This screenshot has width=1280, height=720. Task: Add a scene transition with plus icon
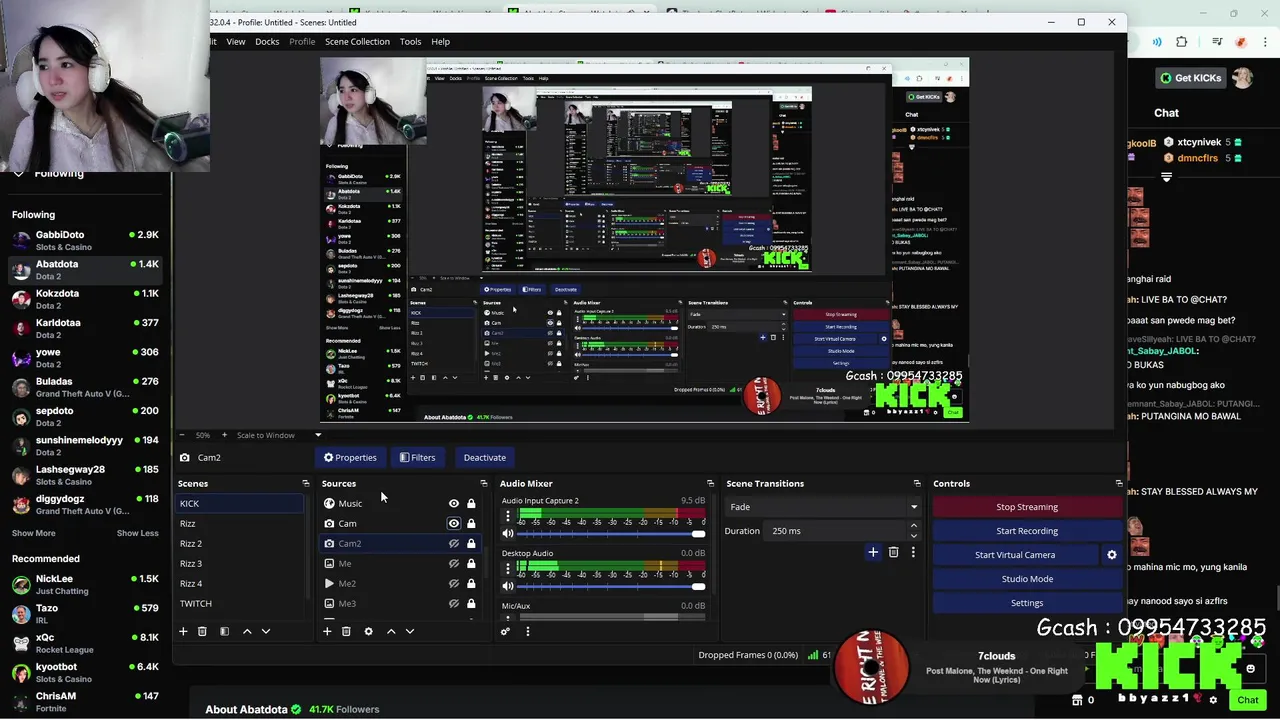[873, 552]
